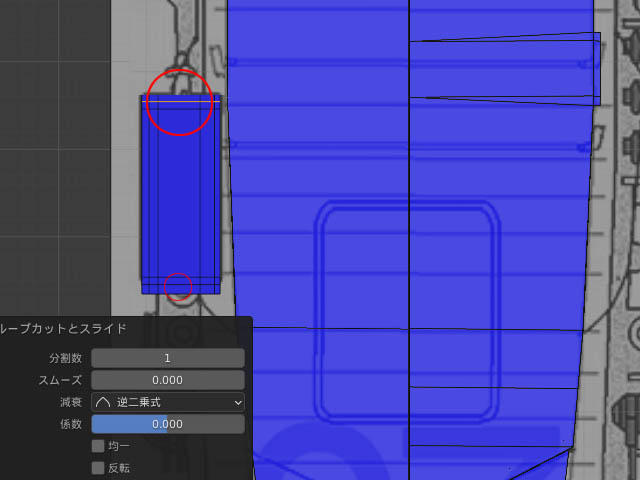
Task: Enable the 反転 checkbox
Action: (98, 468)
